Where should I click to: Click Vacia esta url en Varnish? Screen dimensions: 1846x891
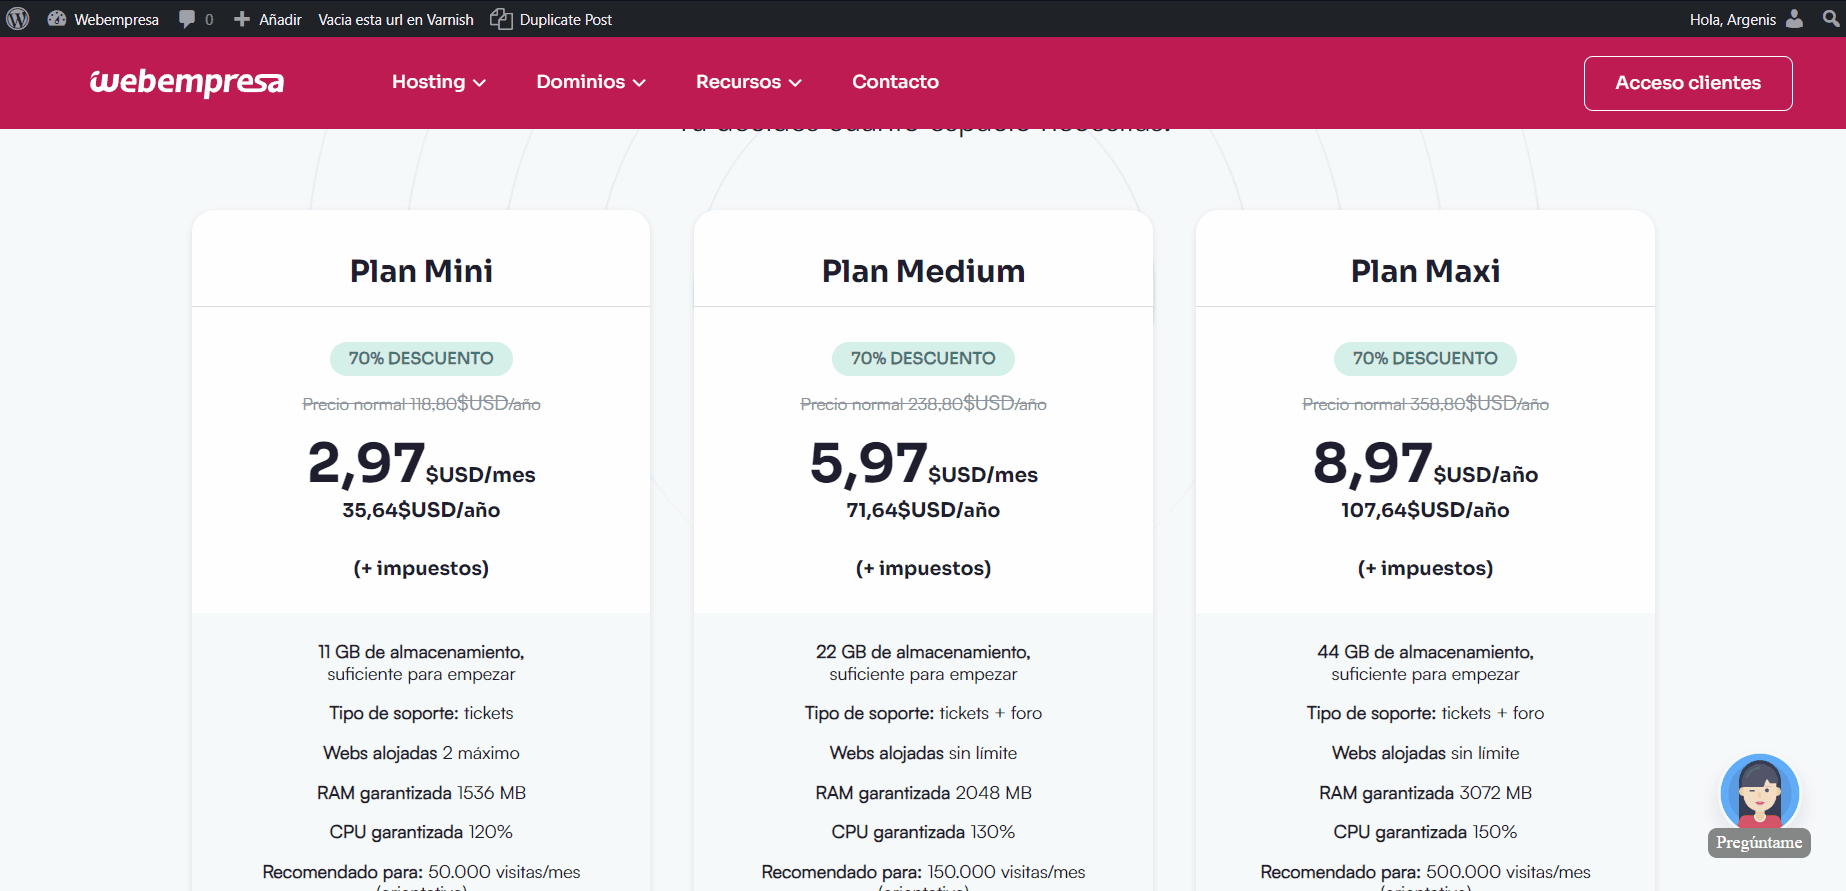pos(396,19)
